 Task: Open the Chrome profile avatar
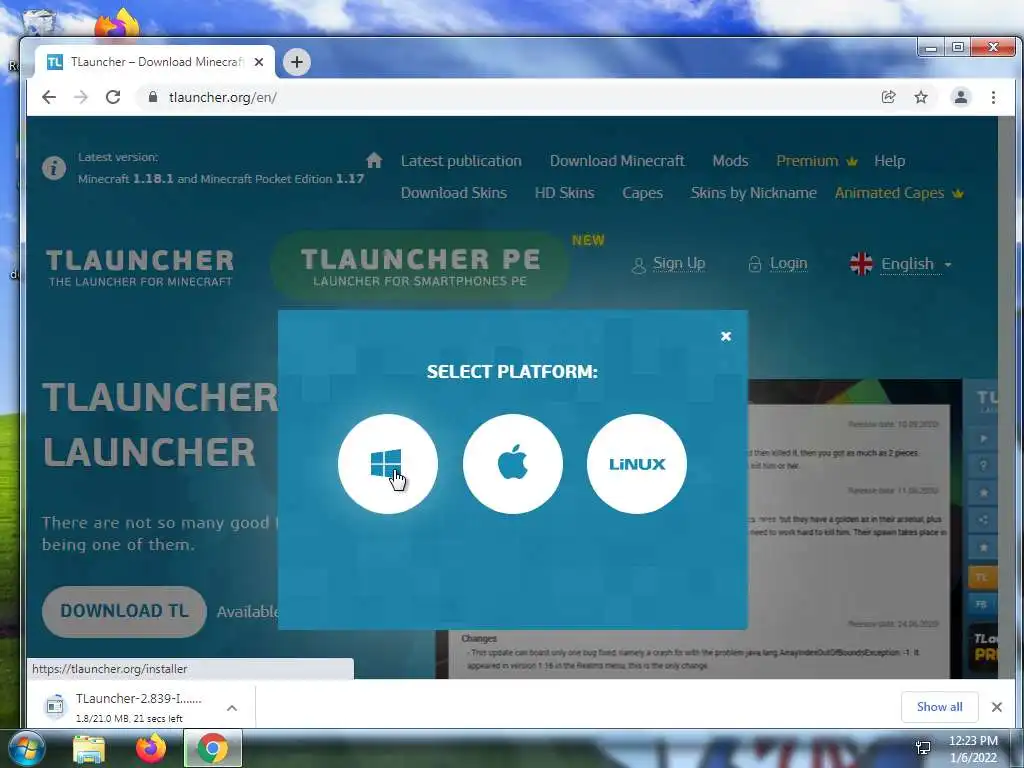pos(961,97)
